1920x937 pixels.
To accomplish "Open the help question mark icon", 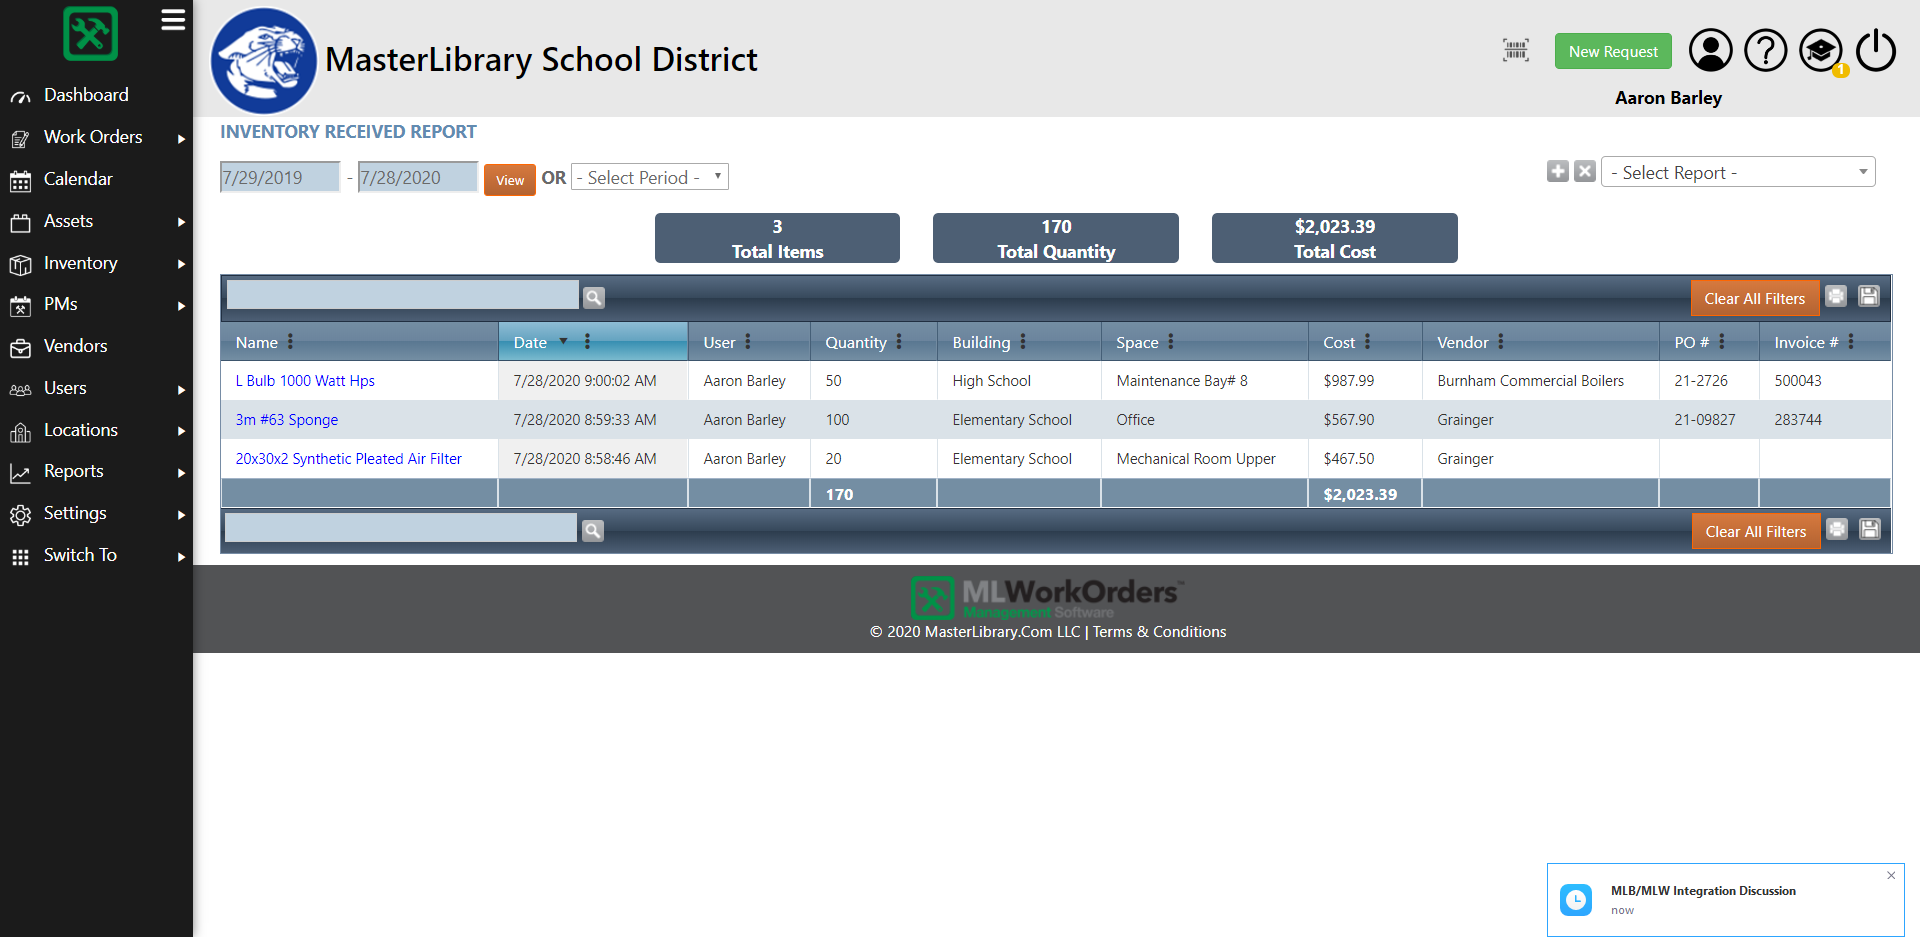I will point(1766,50).
